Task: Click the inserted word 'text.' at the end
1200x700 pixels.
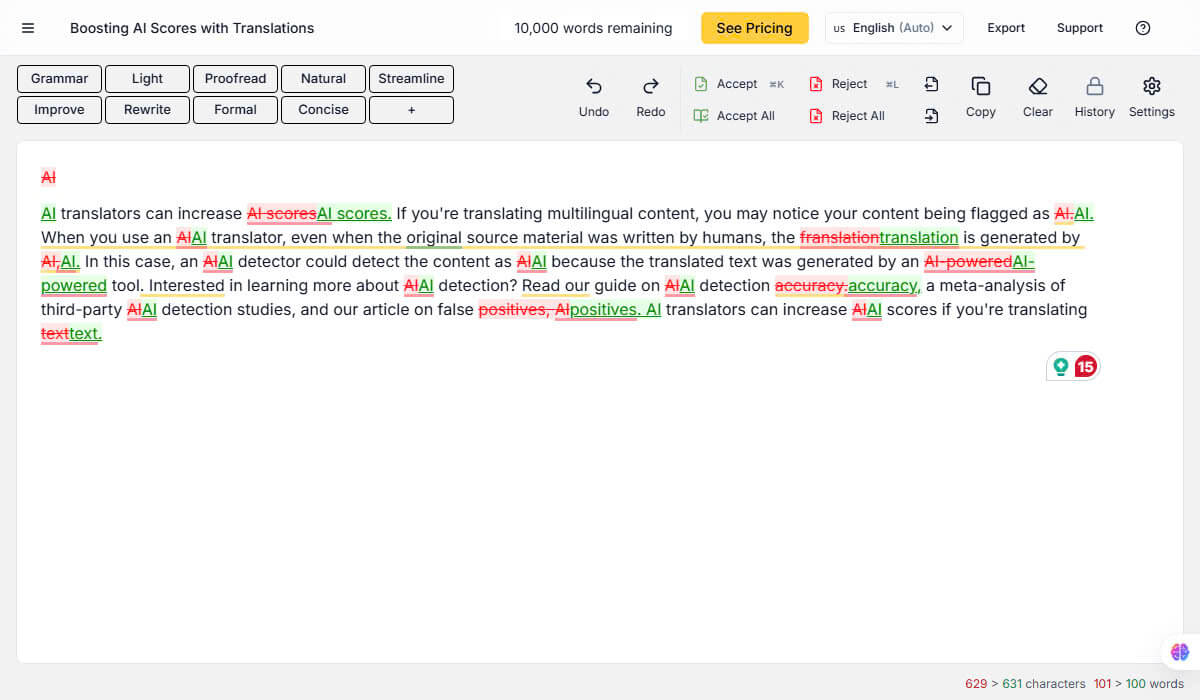Action: point(86,333)
